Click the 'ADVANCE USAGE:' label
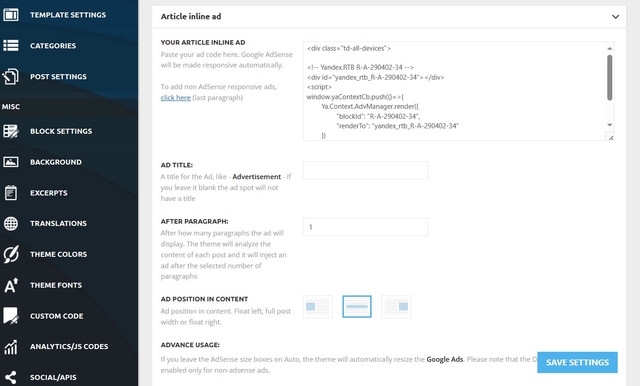 (x=190, y=345)
